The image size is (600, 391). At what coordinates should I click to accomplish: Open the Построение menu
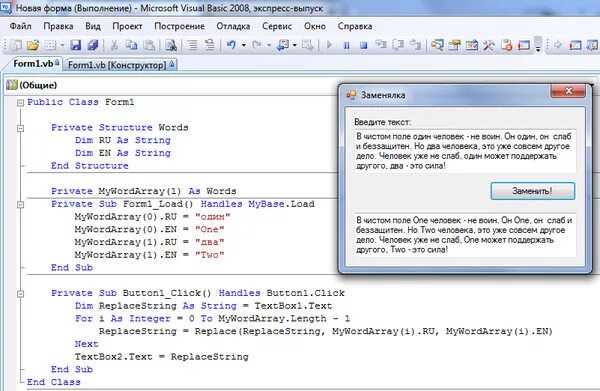point(179,26)
